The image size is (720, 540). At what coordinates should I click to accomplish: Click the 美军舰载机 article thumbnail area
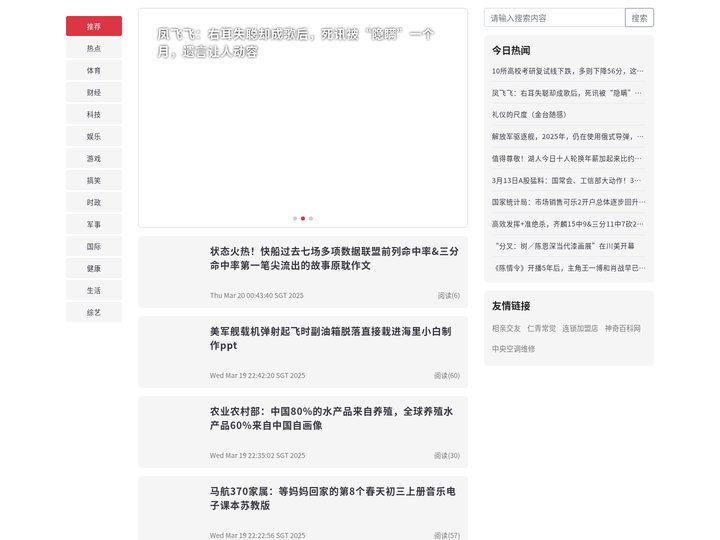pos(174,352)
